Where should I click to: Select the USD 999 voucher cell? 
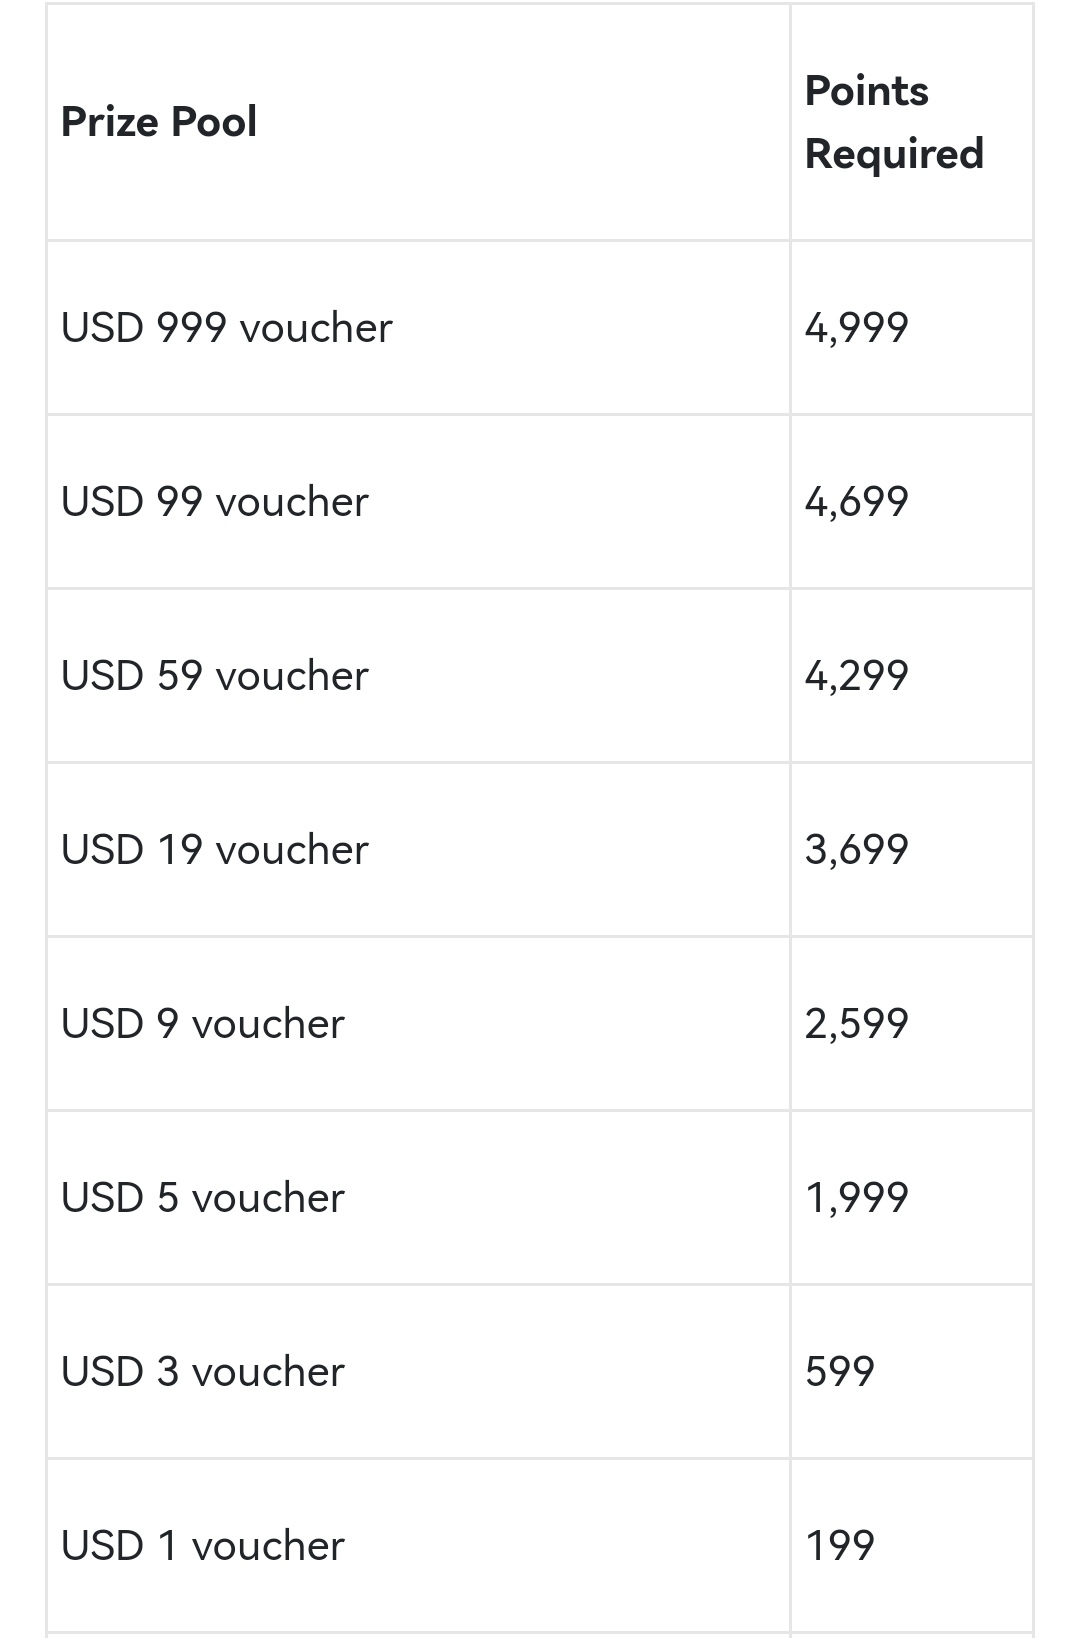pyautogui.click(x=227, y=328)
